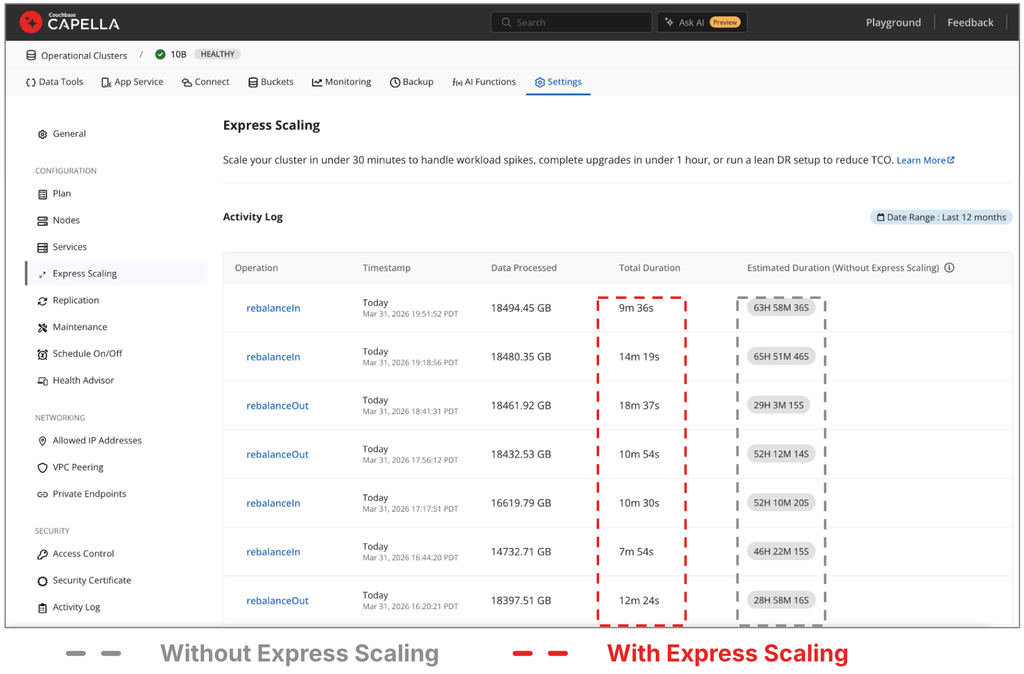This screenshot has width=1024, height=674.
Task: Click the AI Functions f(x) icon
Action: 457,82
